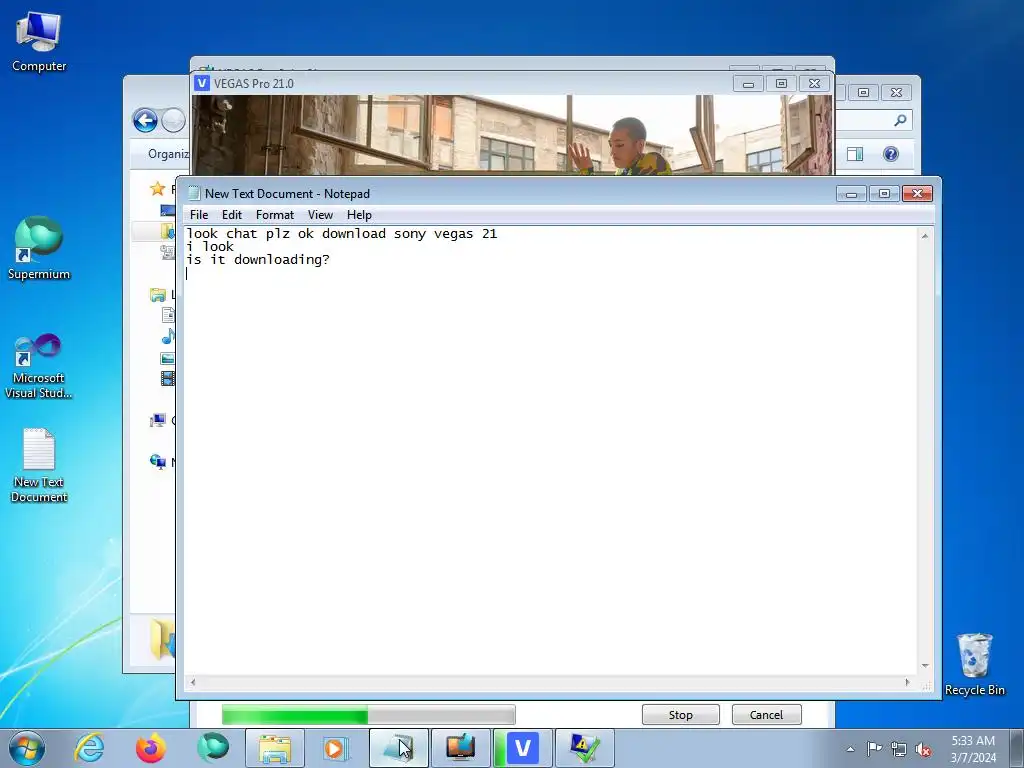Click the Explorer search box magnifier
Viewport: 1024px width, 768px height.
pos(900,120)
